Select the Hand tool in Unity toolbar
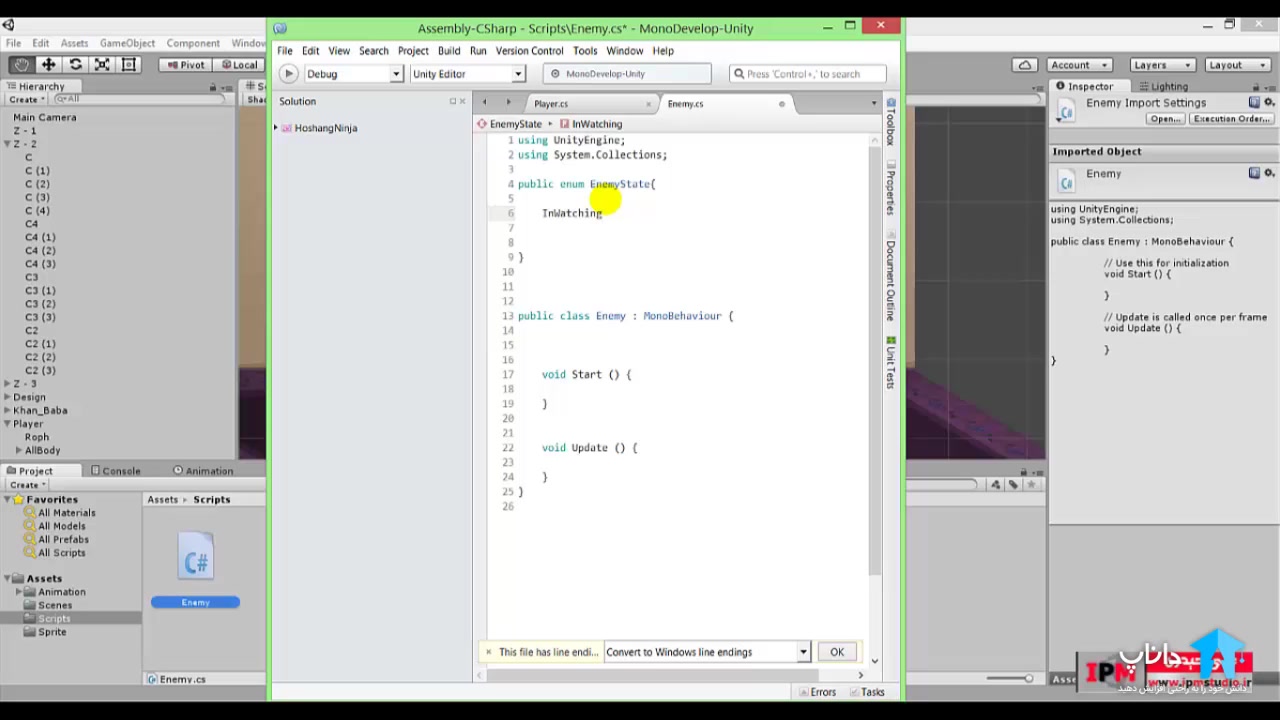The height and width of the screenshot is (720, 1280). click(x=21, y=65)
